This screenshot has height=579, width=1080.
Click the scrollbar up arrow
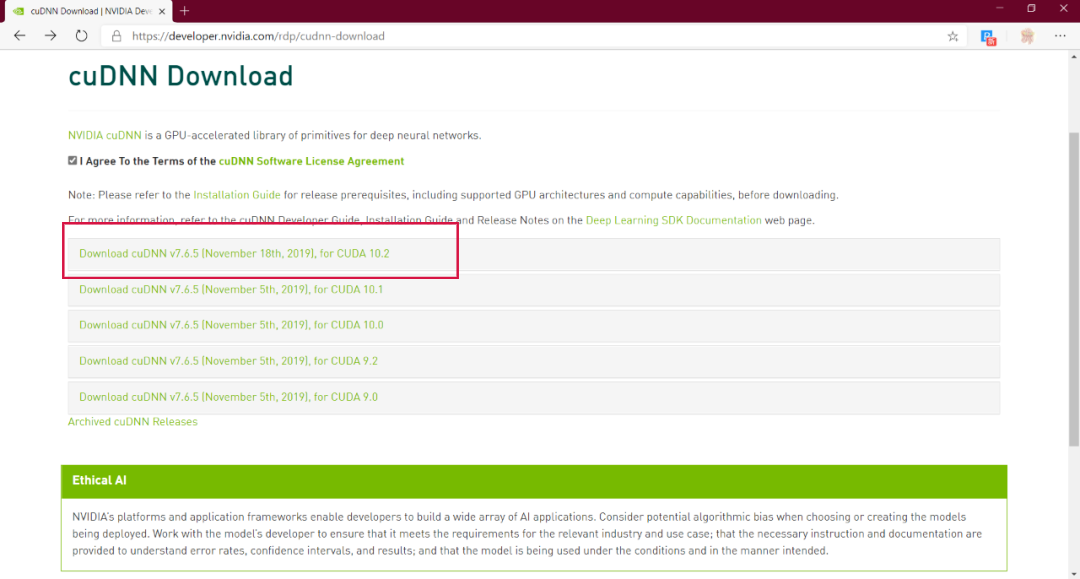1074,57
